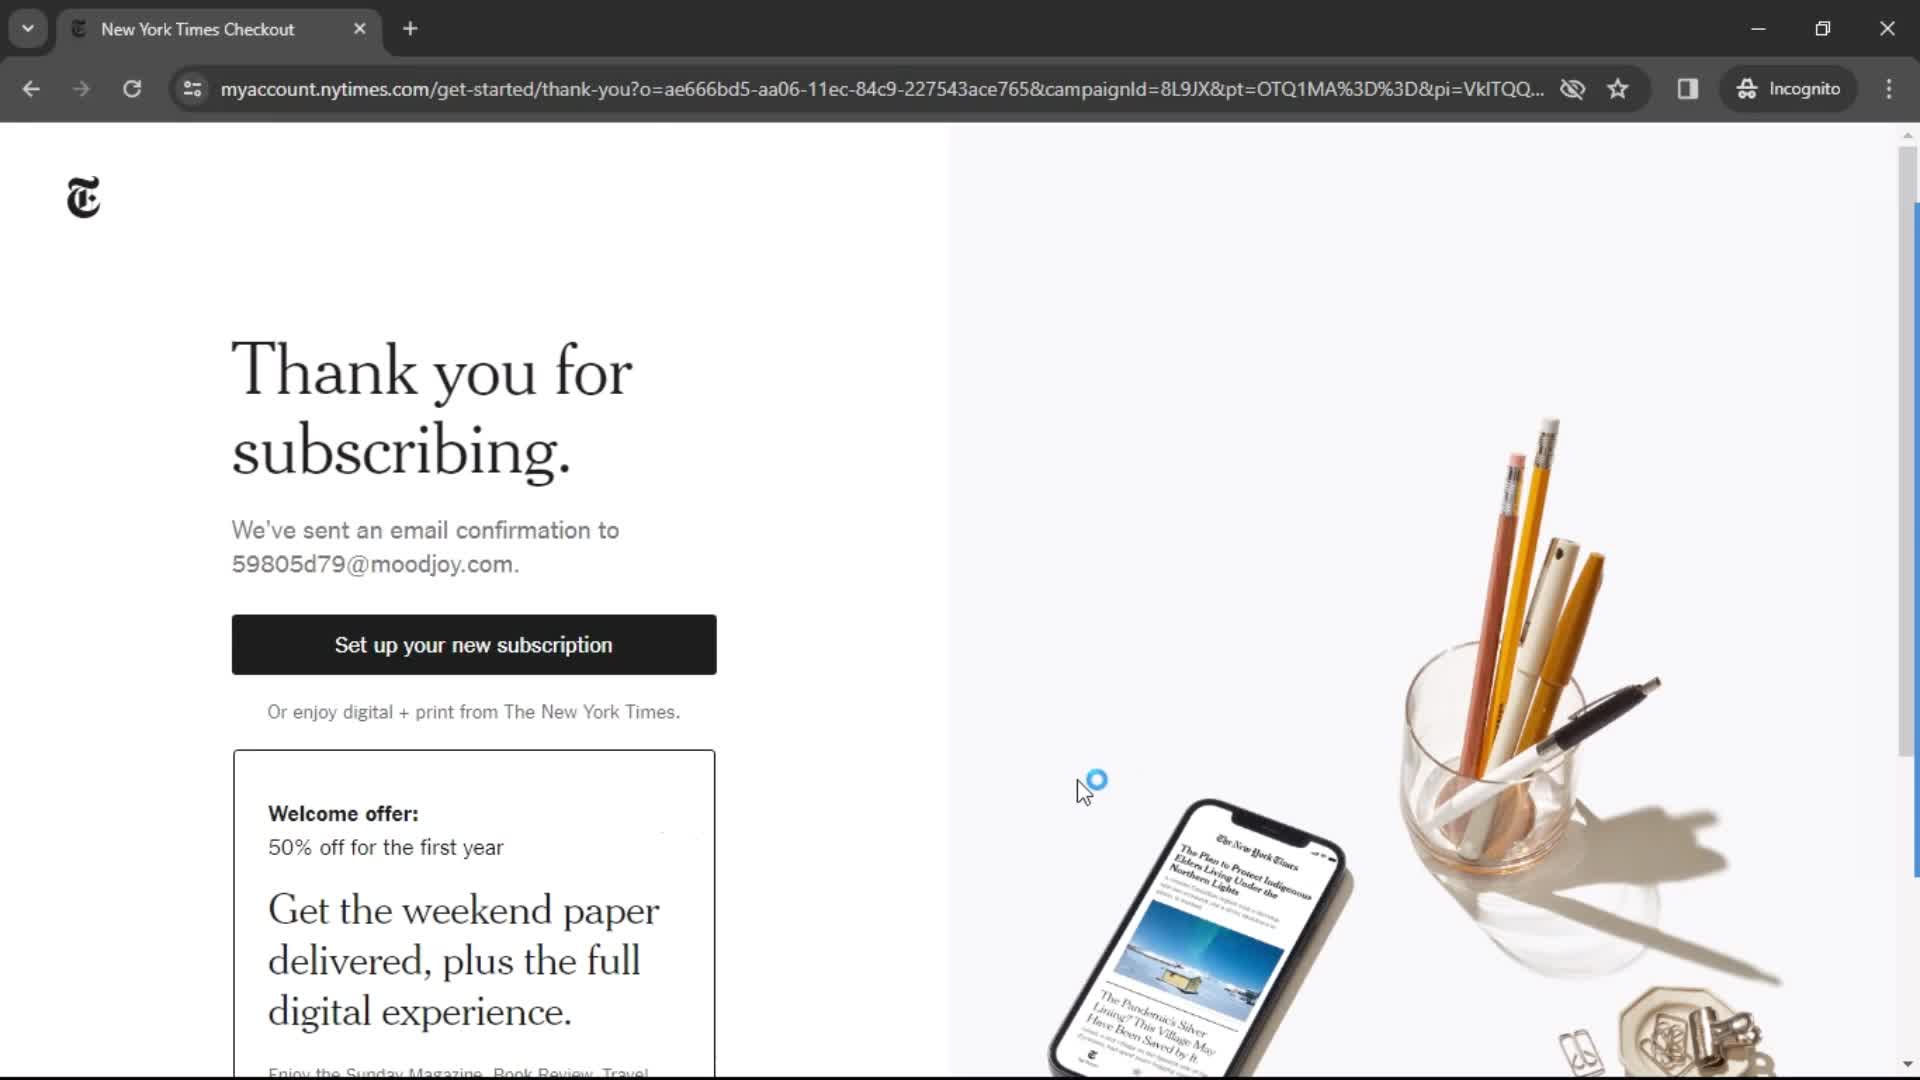Toggle the browser sidebar panel icon
This screenshot has height=1080, width=1920.
(1687, 88)
